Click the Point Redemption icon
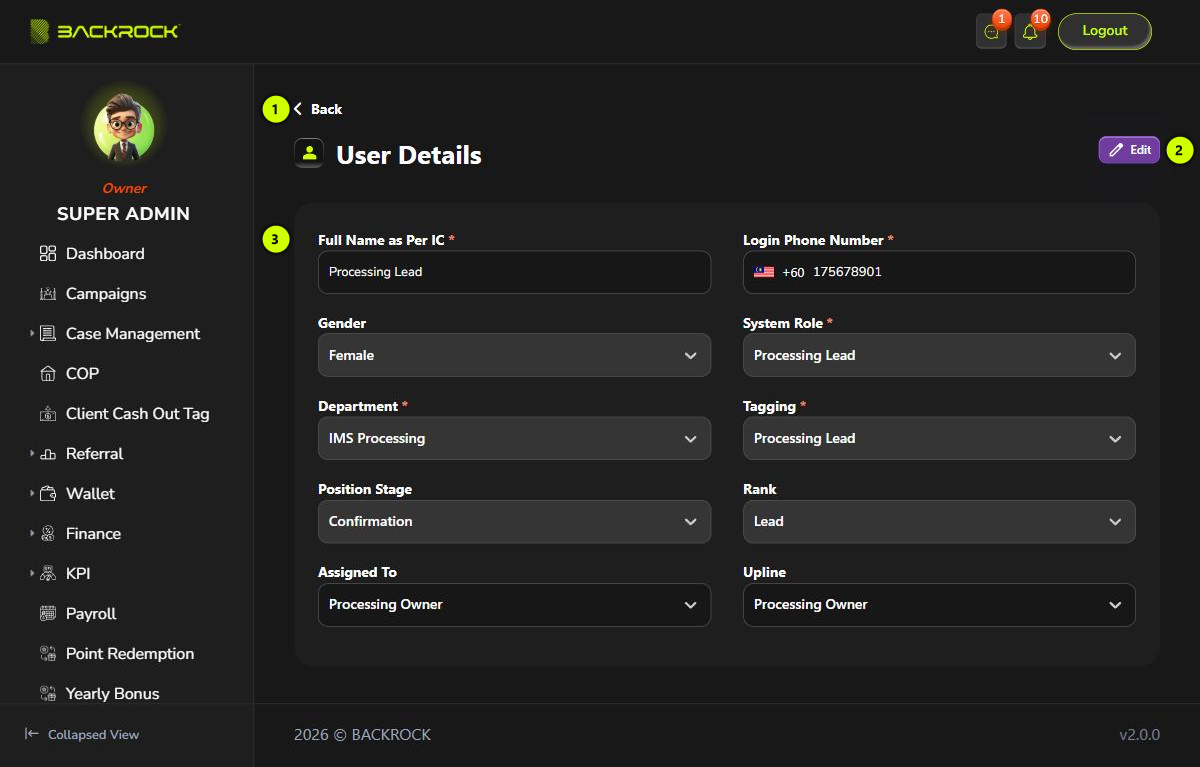Viewport: 1200px width, 767px height. (x=48, y=654)
